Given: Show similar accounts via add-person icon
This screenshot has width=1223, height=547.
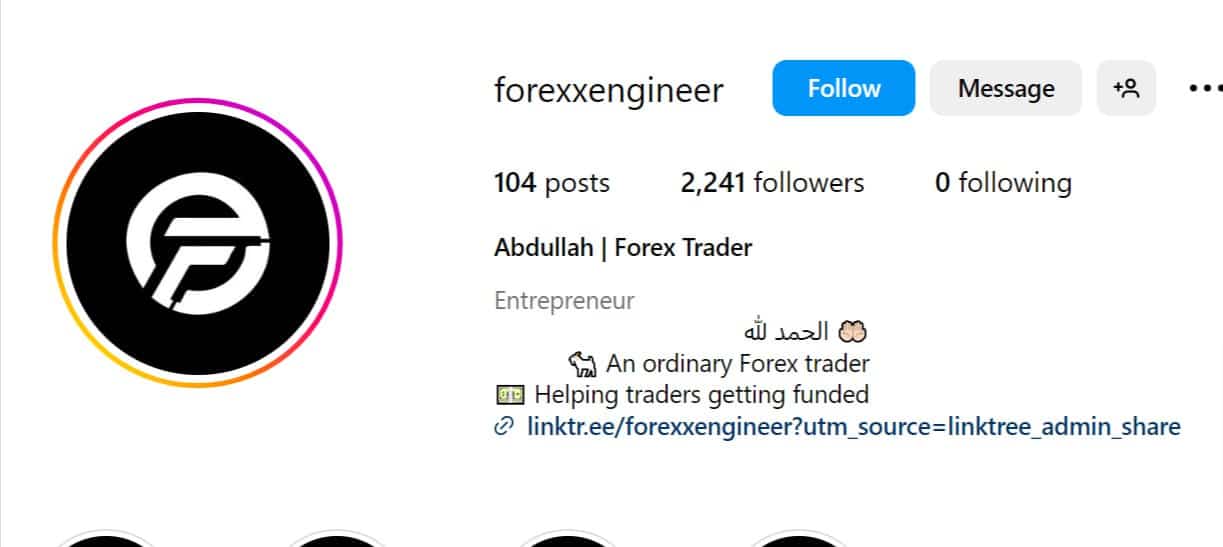Looking at the screenshot, I should [x=1126, y=88].
